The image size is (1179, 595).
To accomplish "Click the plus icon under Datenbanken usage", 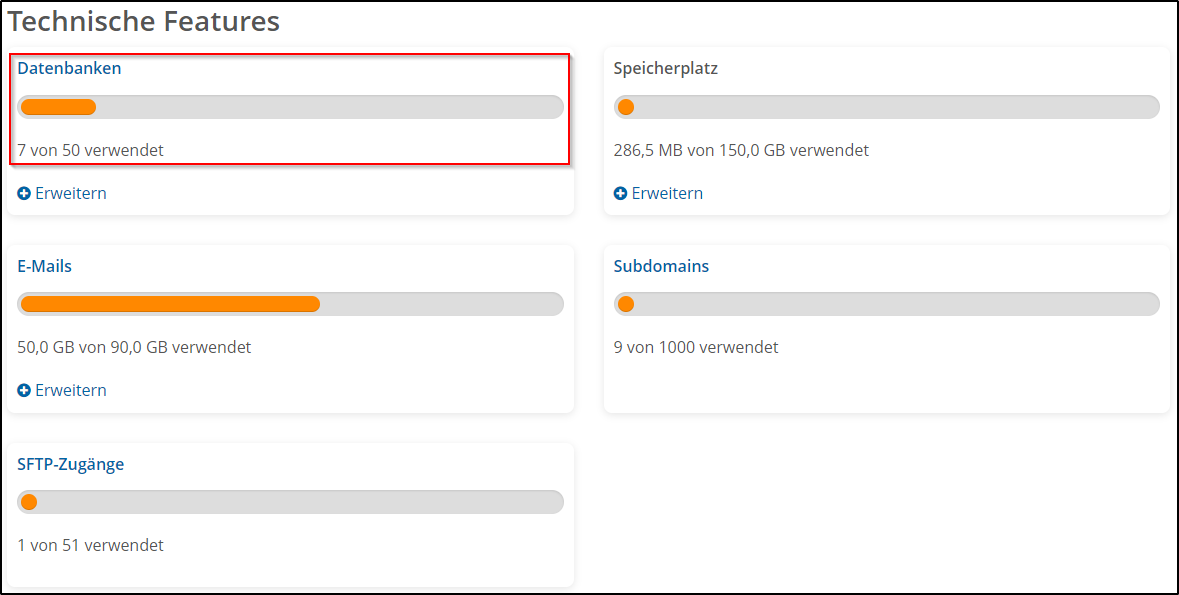I will tap(24, 193).
